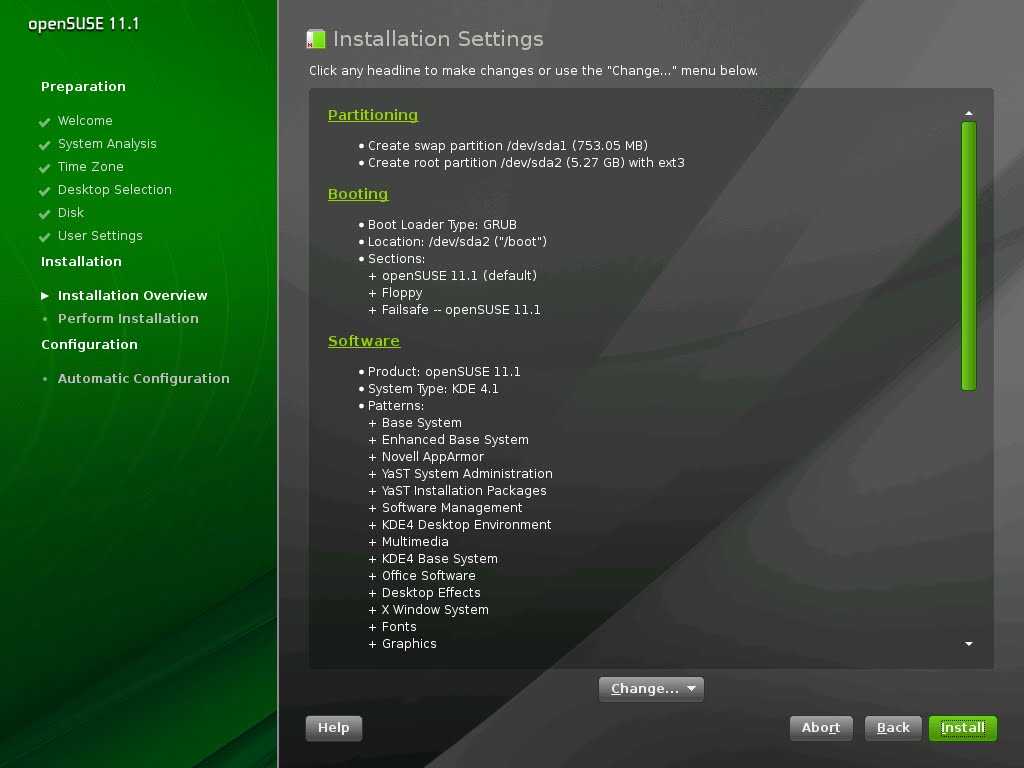Image resolution: width=1024 pixels, height=768 pixels.
Task: Select the System Analysis step
Action: (x=107, y=144)
